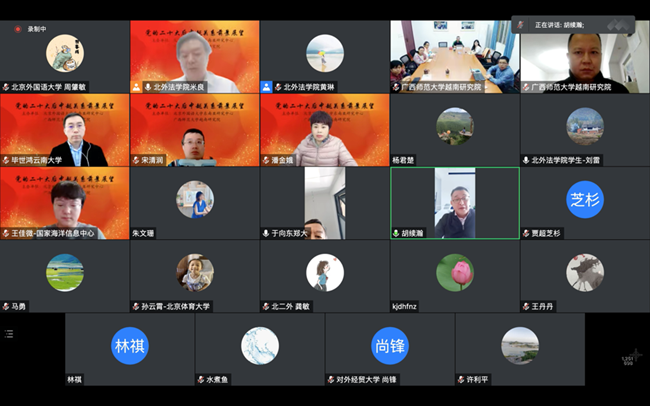Select the blue 尚锋 avatar circle
The image size is (650, 406).
pyautogui.click(x=390, y=346)
